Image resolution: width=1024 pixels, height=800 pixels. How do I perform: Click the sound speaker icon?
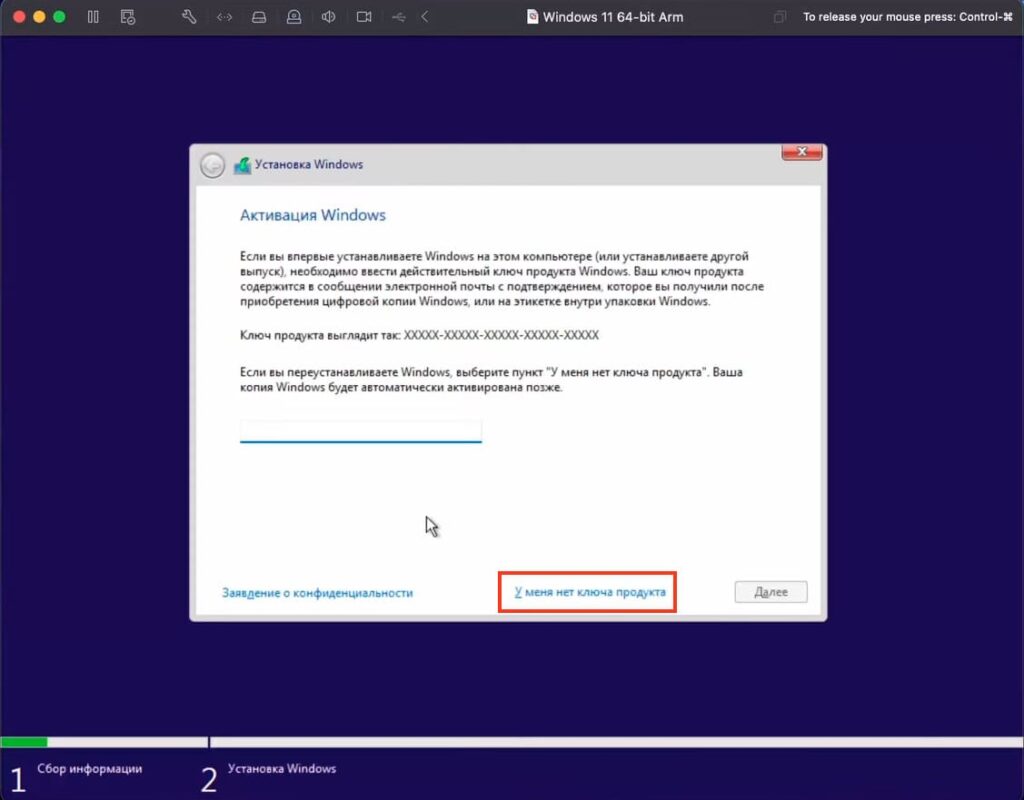click(x=328, y=17)
